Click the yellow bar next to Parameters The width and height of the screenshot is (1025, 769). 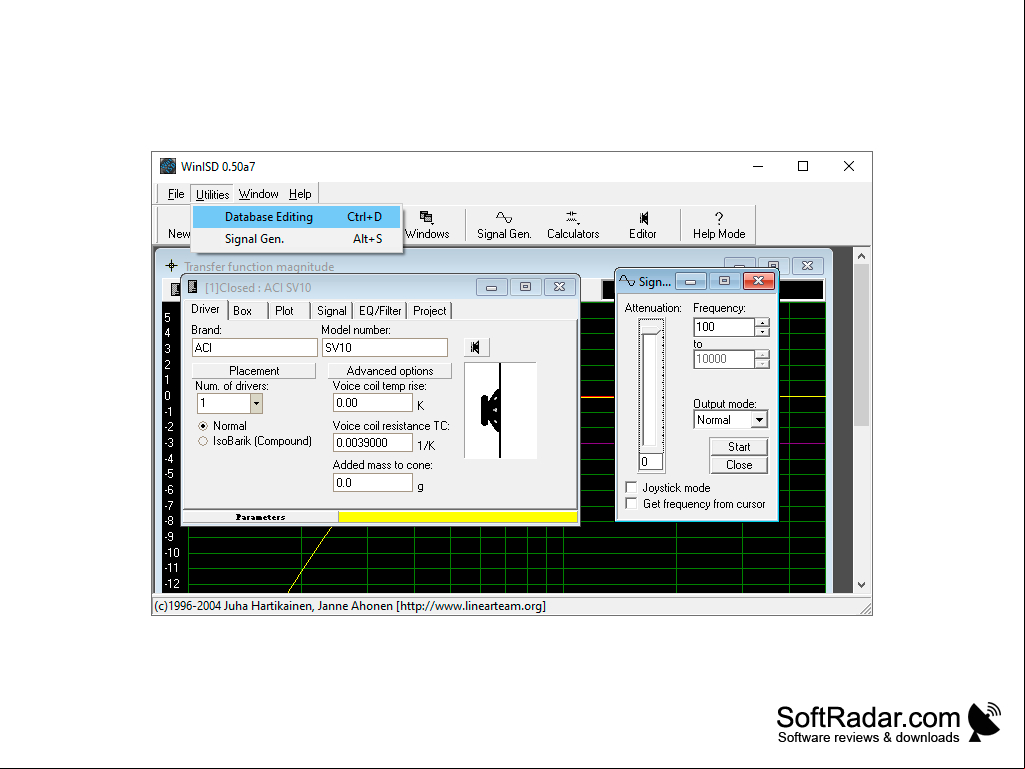pos(458,517)
